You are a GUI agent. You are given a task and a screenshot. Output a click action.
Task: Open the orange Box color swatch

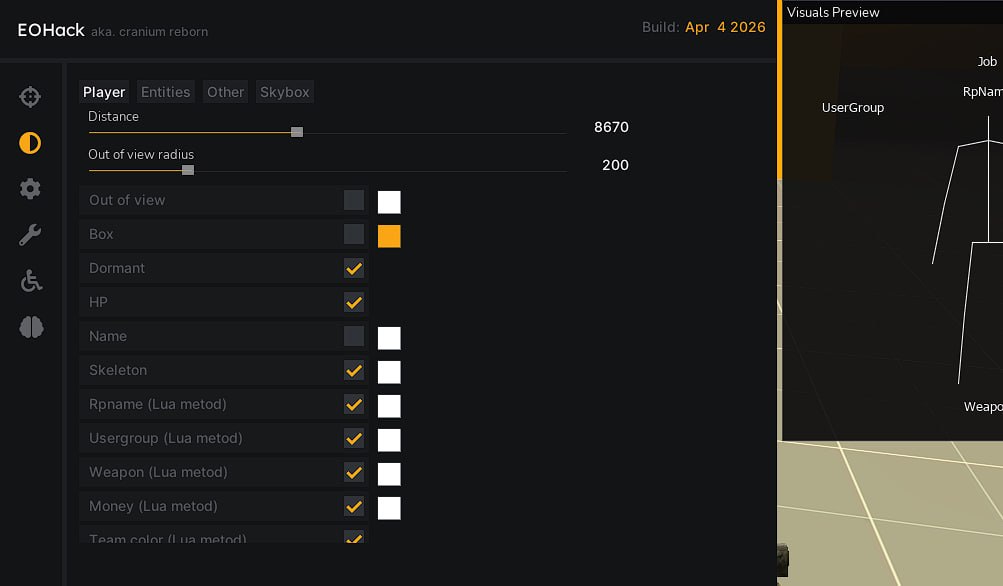pyautogui.click(x=389, y=236)
